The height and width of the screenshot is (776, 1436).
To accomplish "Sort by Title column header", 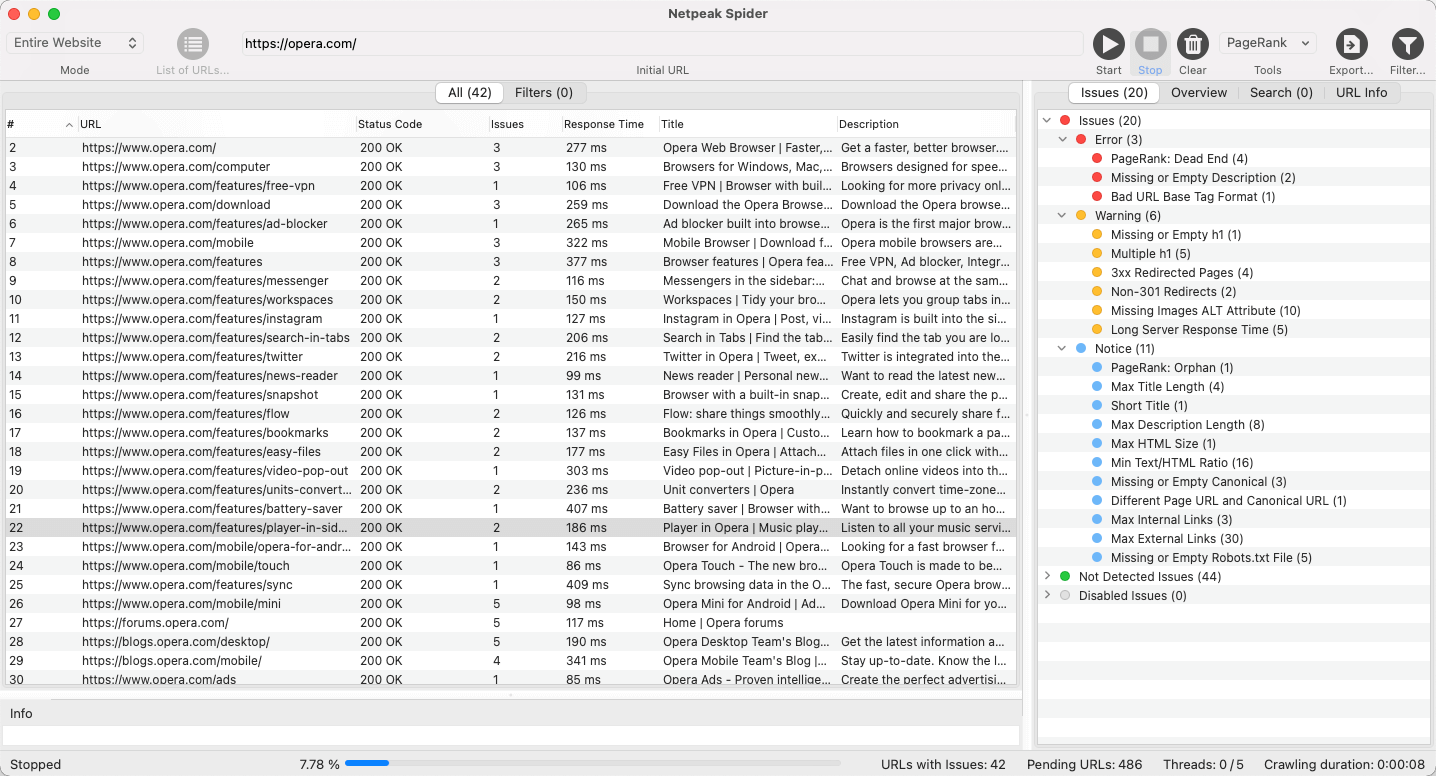I will [x=747, y=124].
